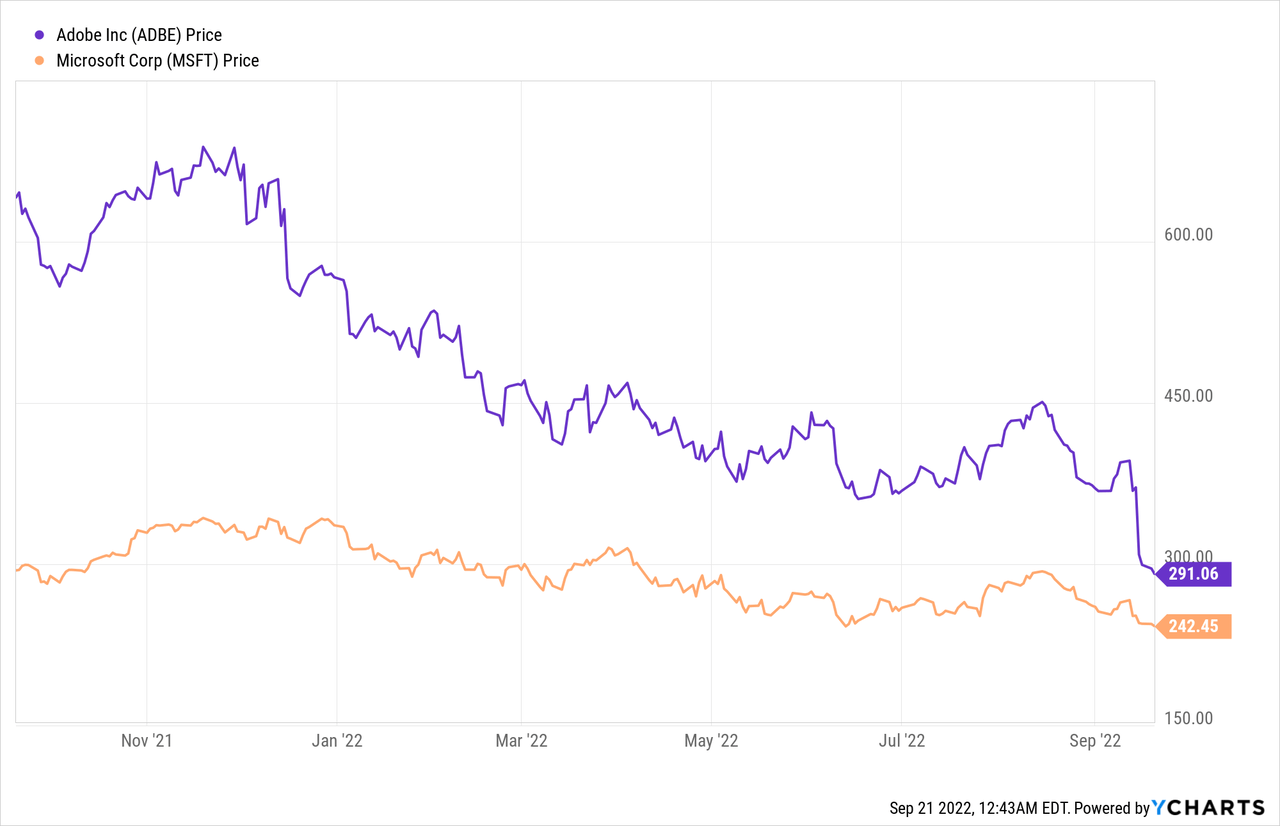
Task: Choose the May '22 date label
Action: 711,741
